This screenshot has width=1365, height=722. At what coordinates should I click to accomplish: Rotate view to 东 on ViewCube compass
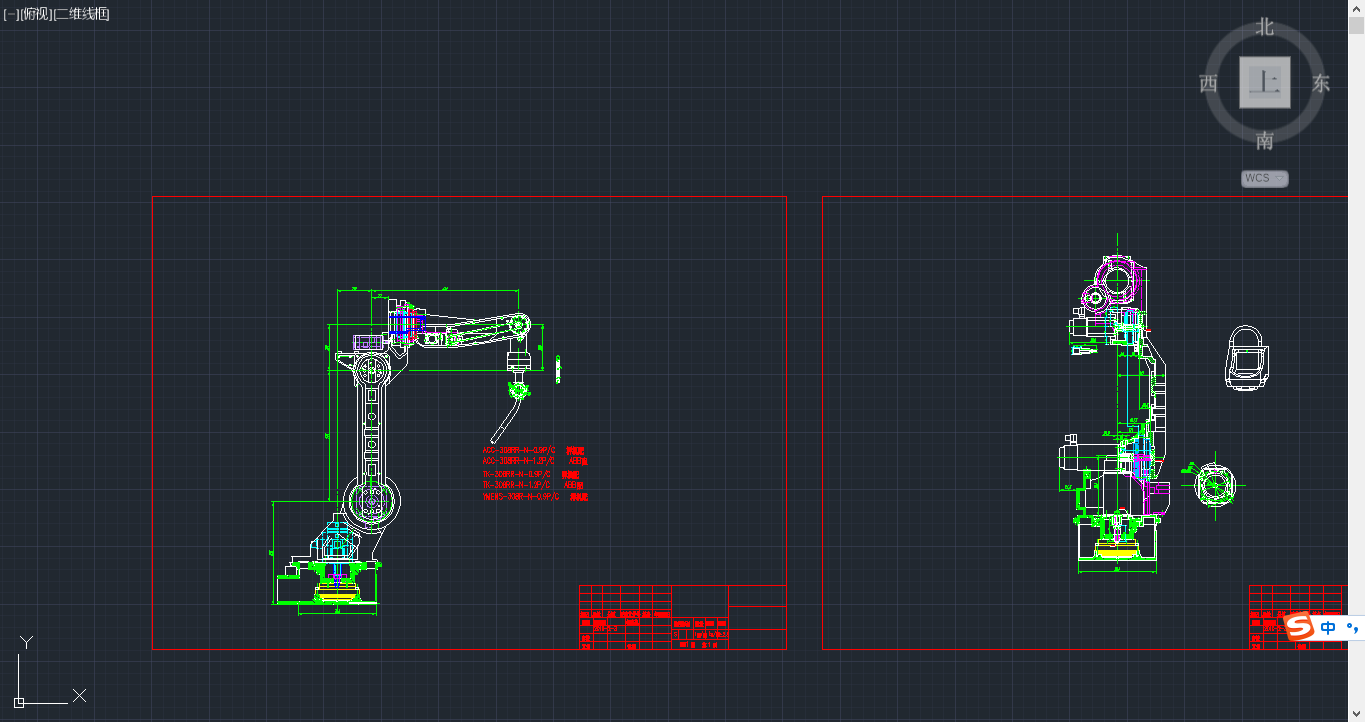pyautogui.click(x=1321, y=84)
